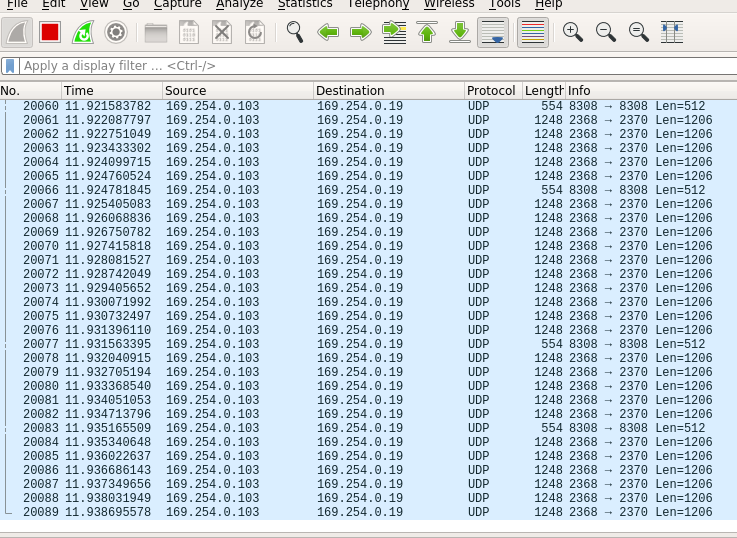
Task: Select packet with time 11.936022637
Action: pos(368,456)
